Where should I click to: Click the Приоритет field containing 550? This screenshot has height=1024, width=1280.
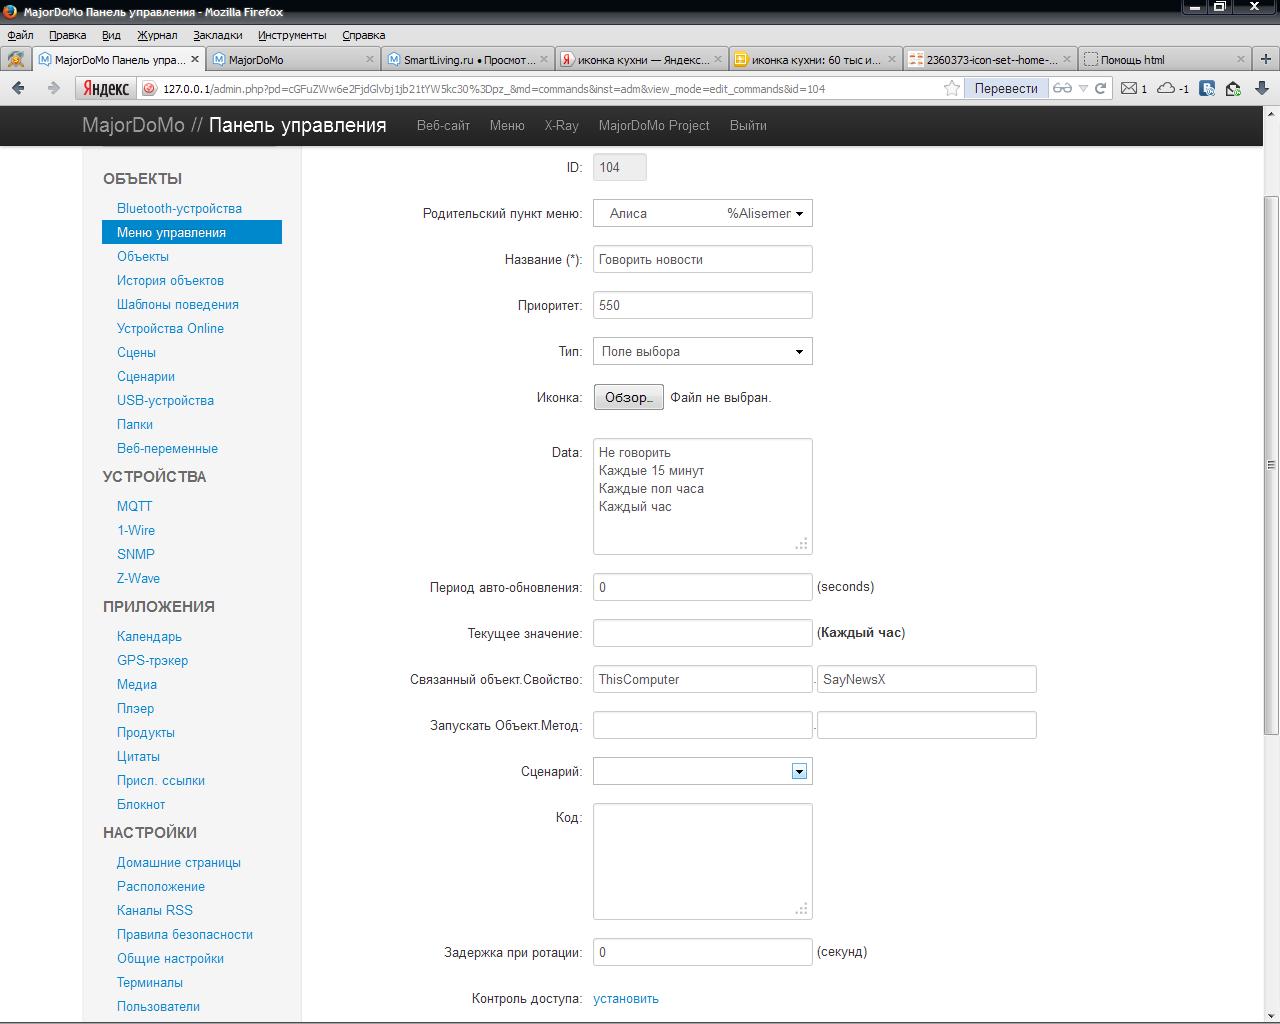pyautogui.click(x=702, y=305)
